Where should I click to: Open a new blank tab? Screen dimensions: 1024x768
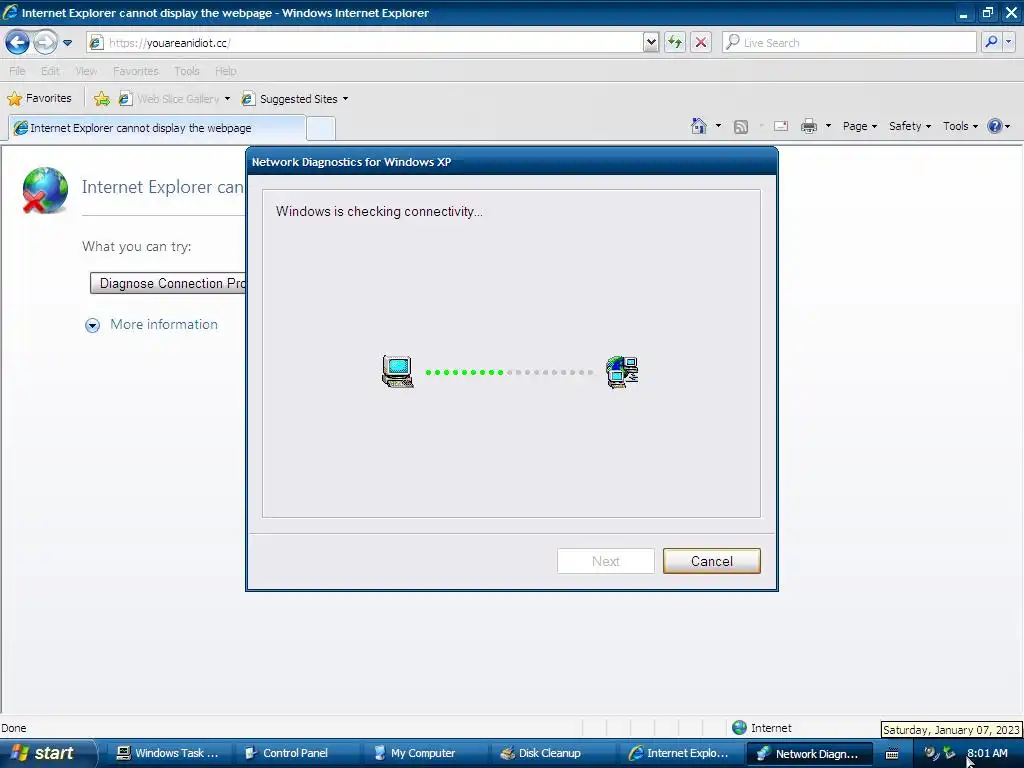[x=321, y=129]
